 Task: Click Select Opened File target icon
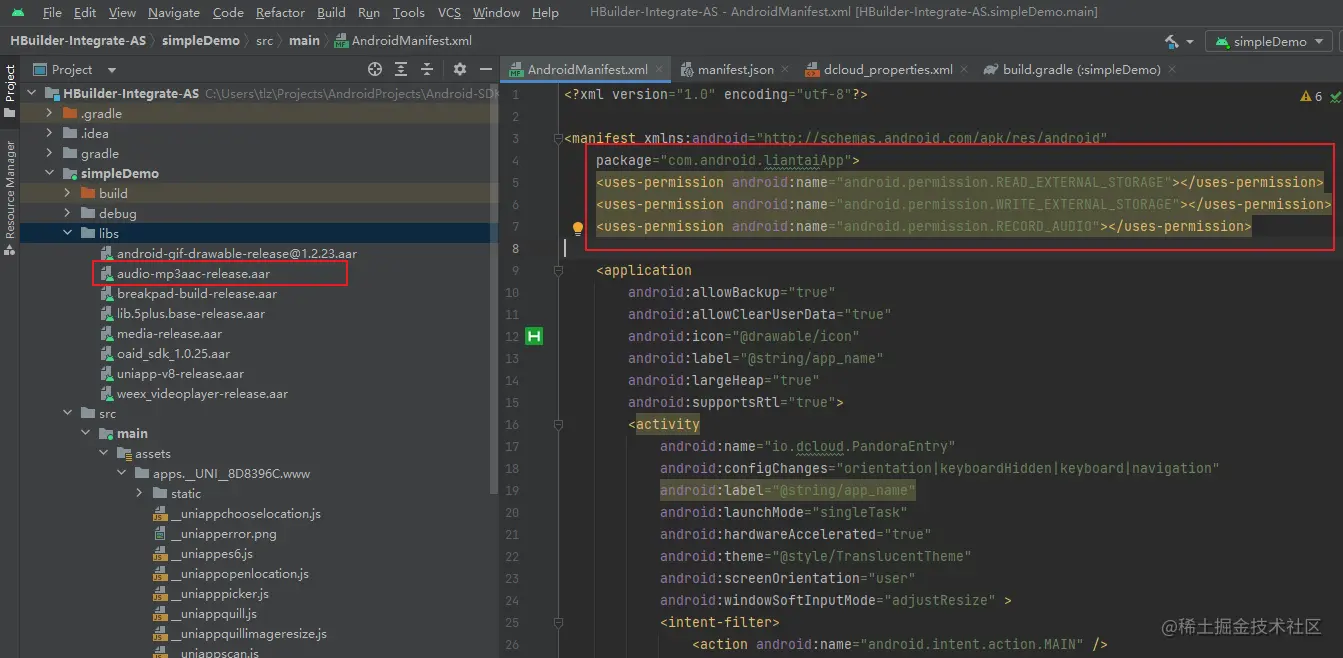375,69
